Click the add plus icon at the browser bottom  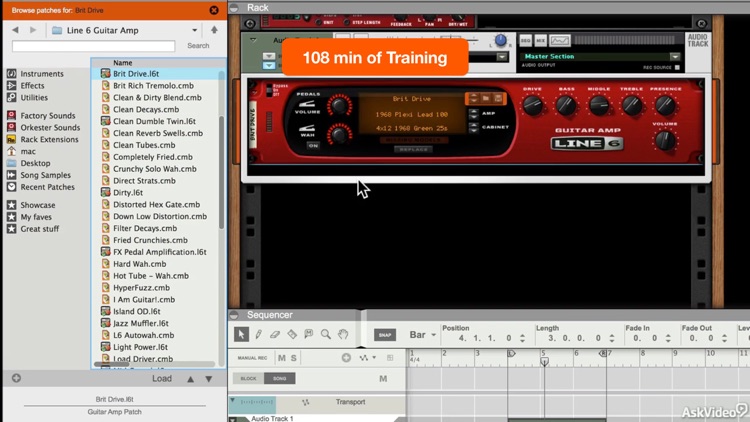coord(16,378)
